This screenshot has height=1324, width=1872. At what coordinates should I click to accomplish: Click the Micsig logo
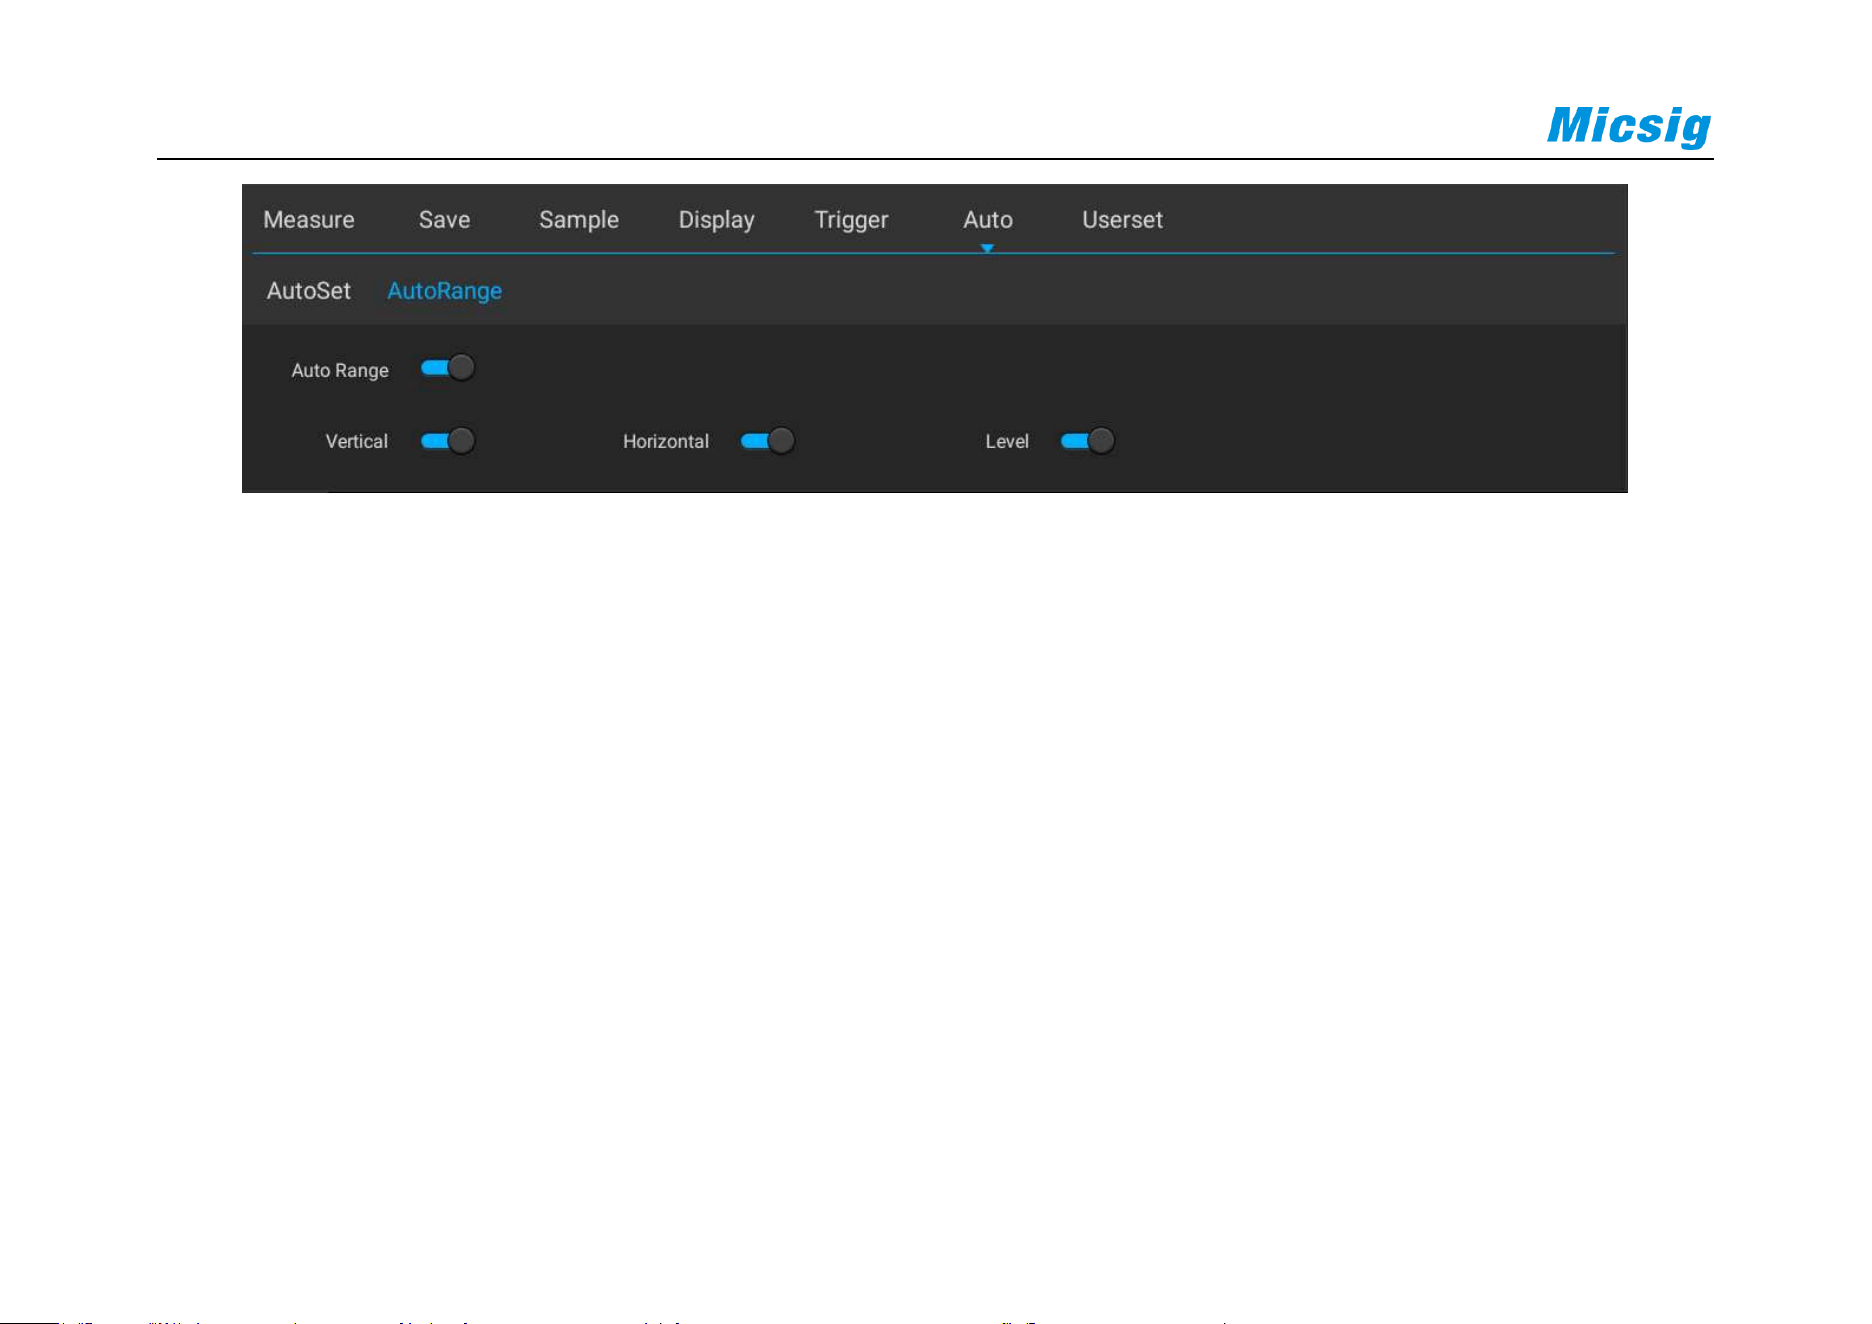point(1629,126)
